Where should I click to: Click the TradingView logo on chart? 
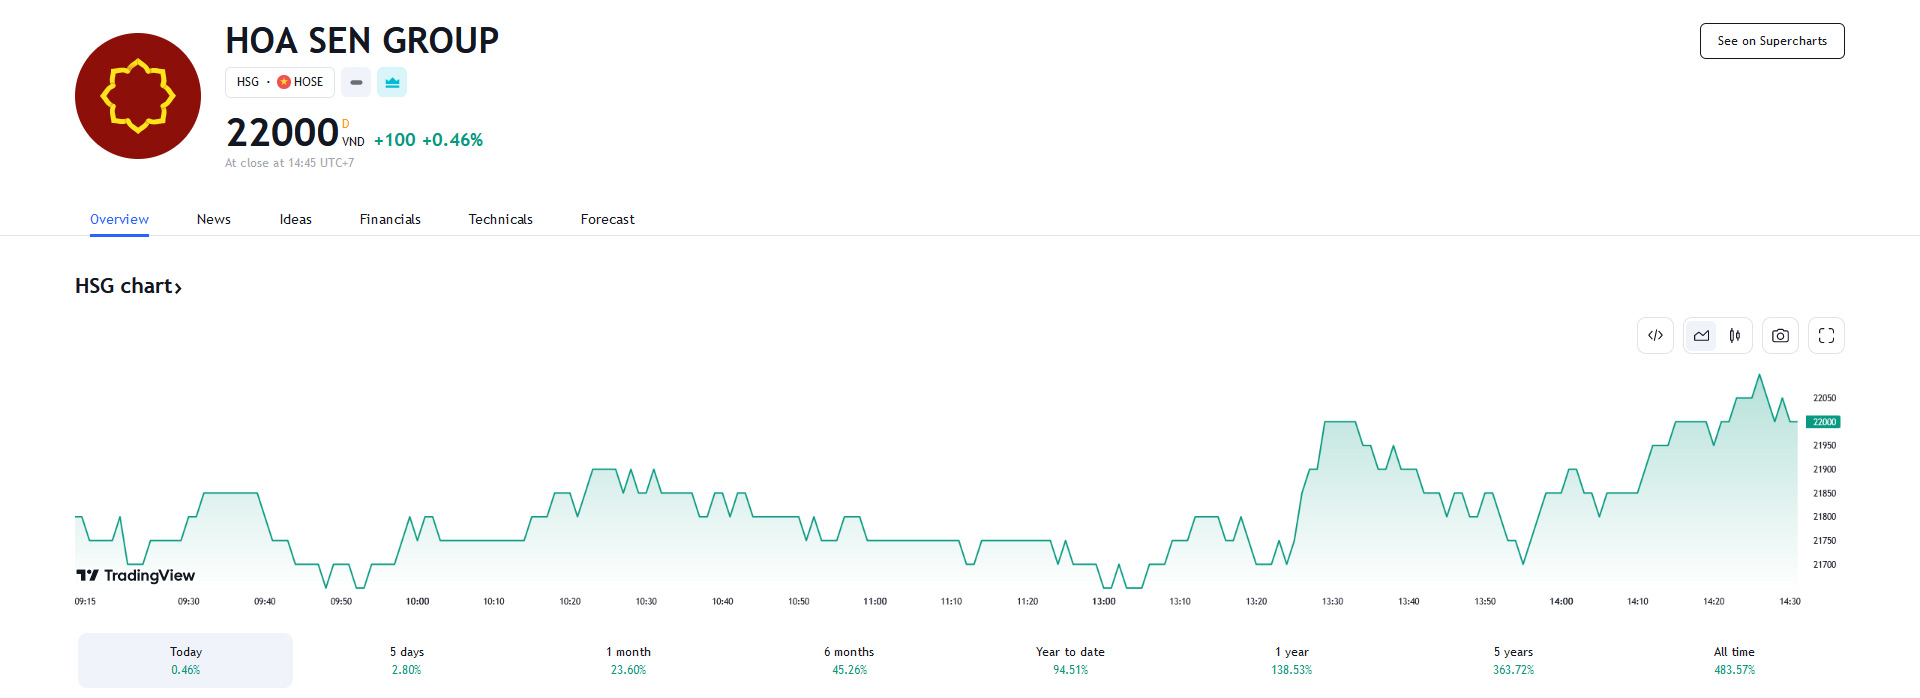click(x=136, y=575)
